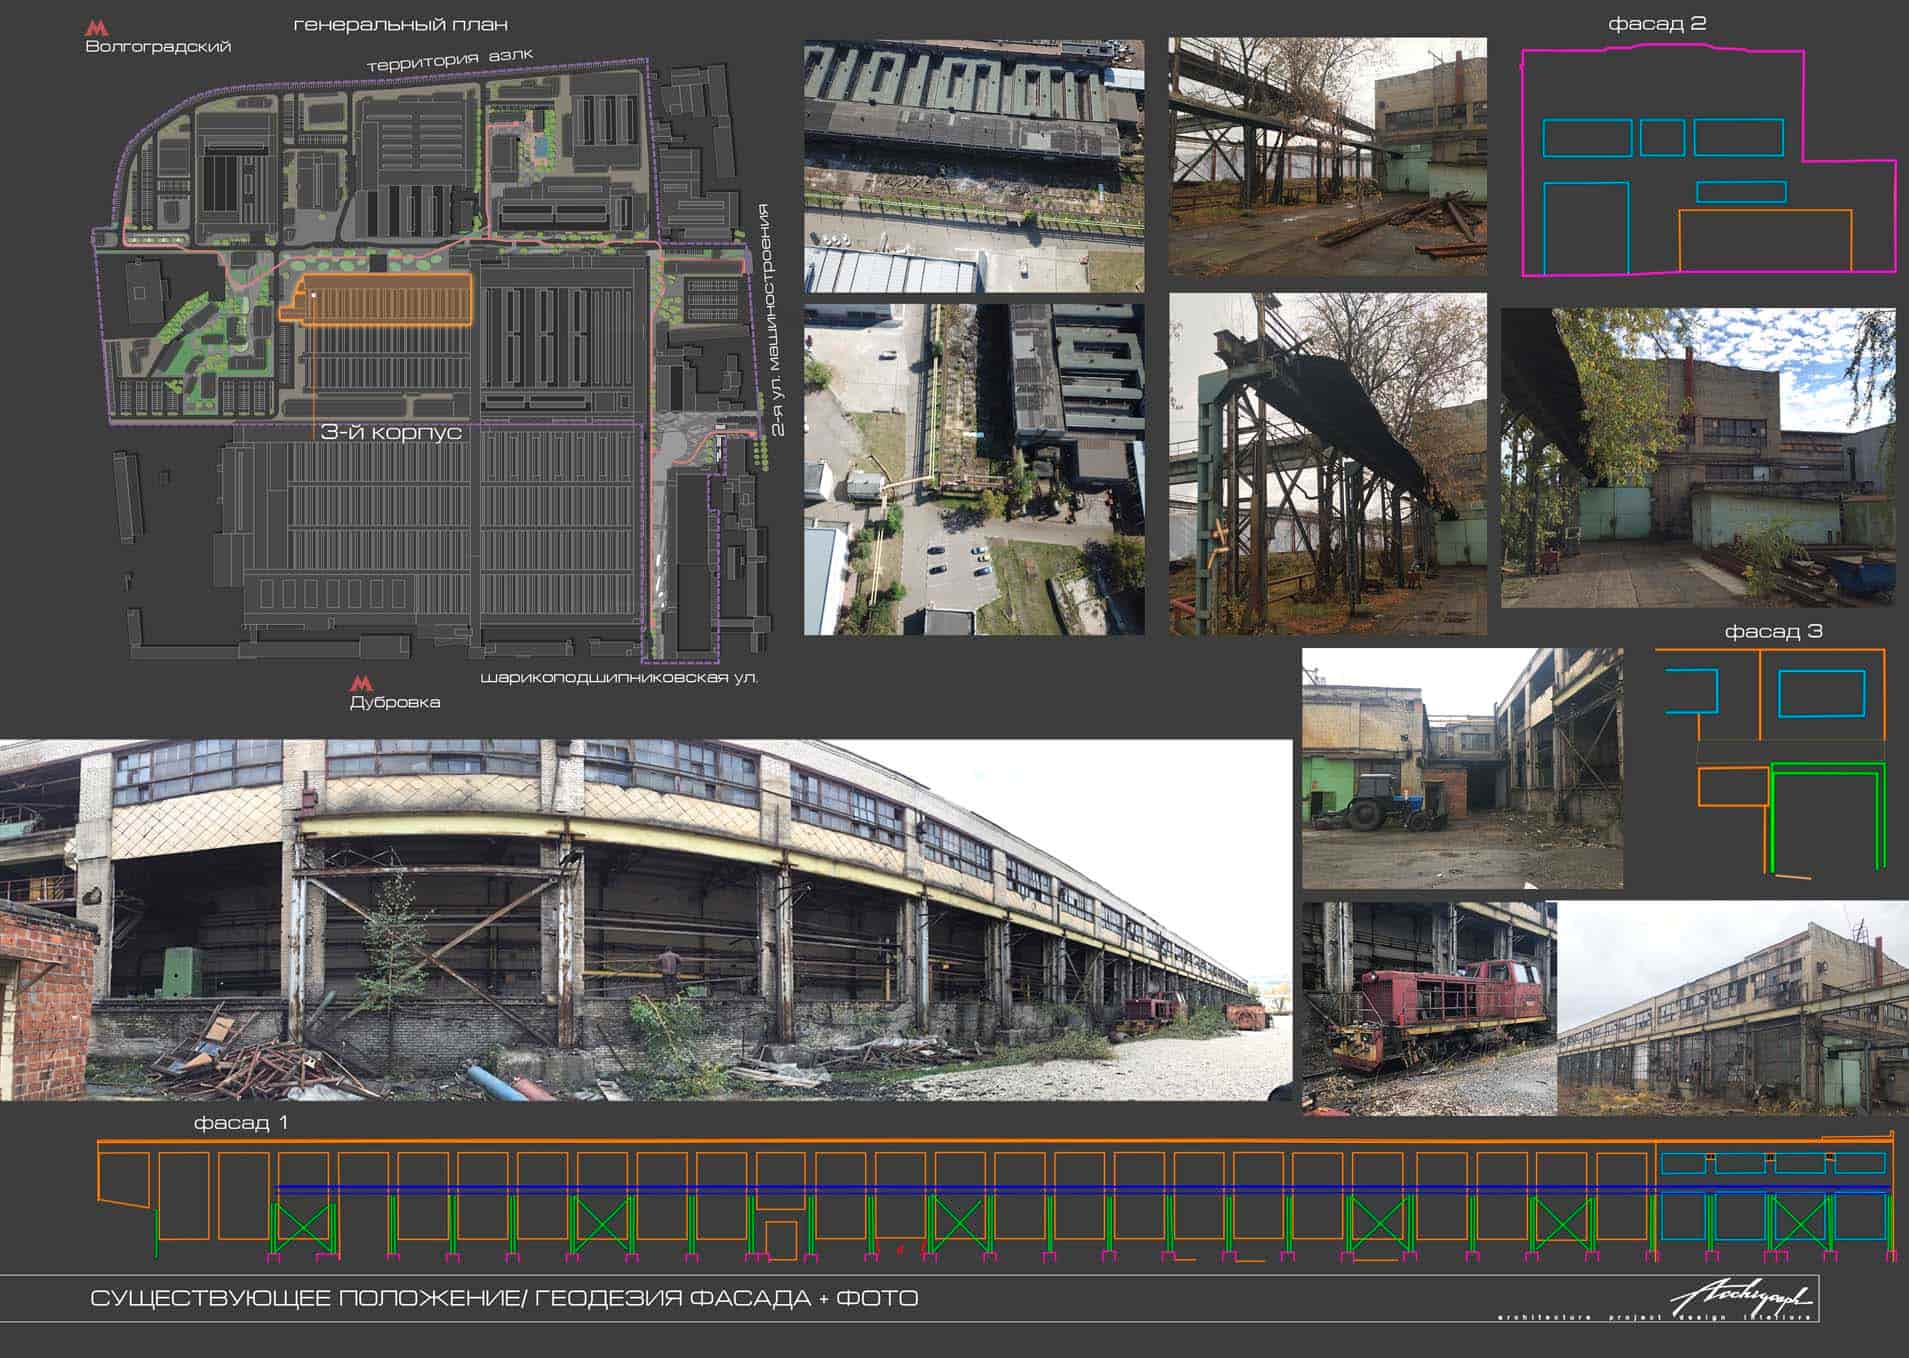Click the red metro icon above Волгоградский
1909x1358 pixels.
tap(97, 28)
